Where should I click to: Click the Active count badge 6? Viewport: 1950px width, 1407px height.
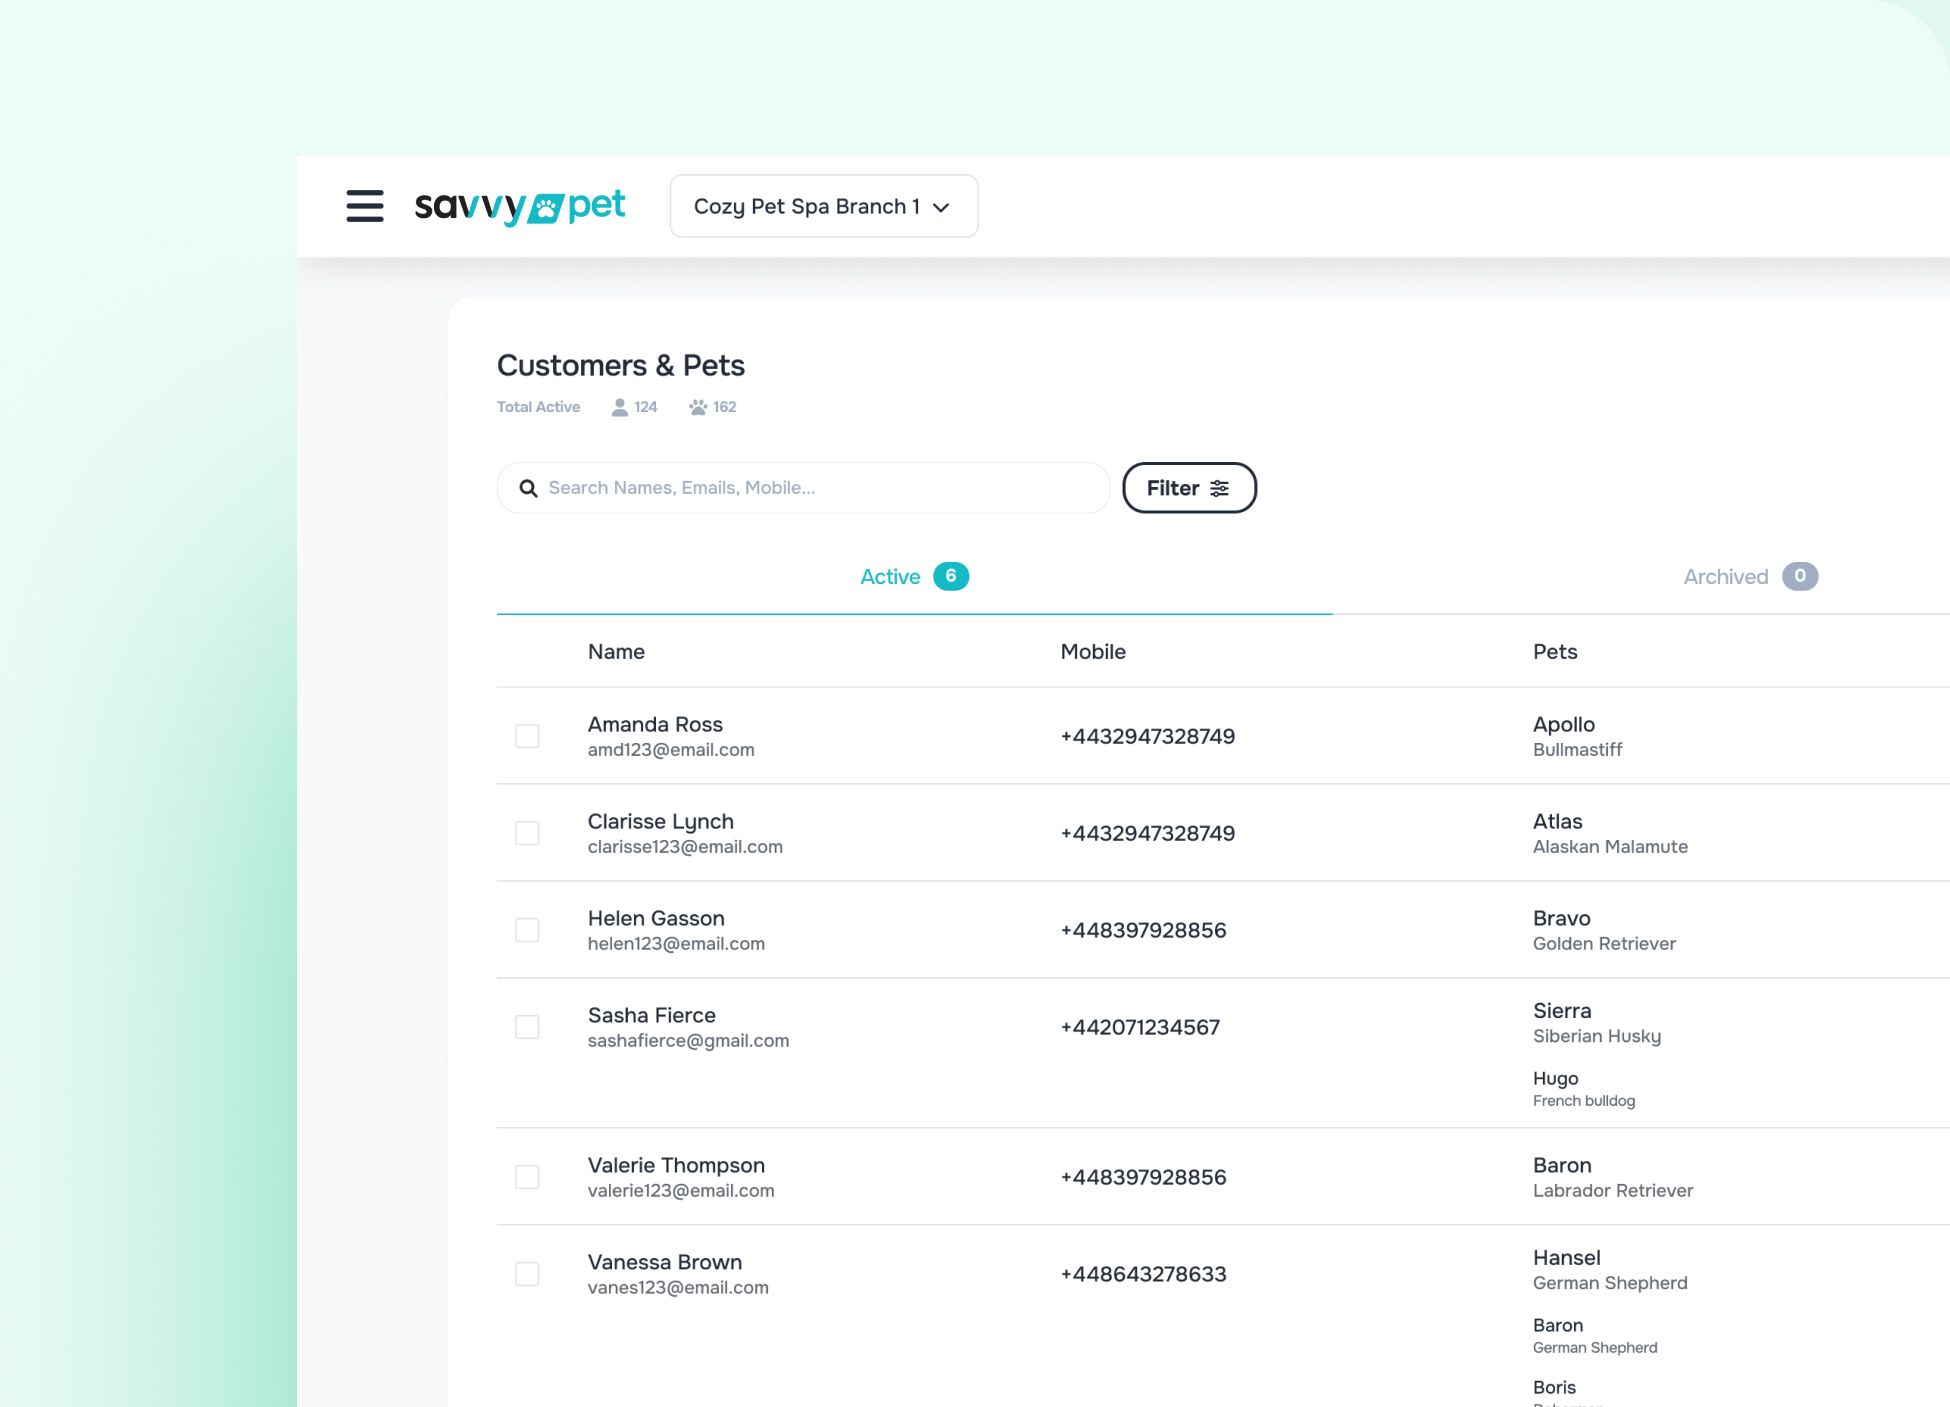[x=951, y=576]
